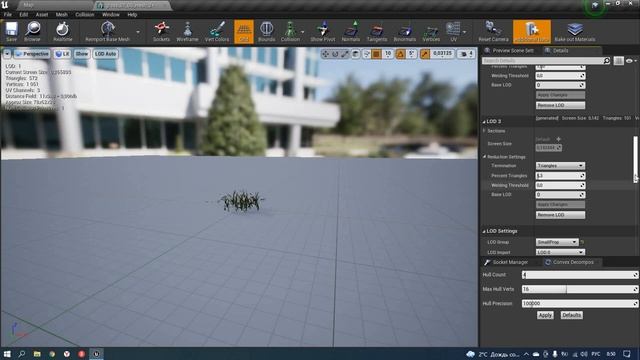Select the rotate gizmo mode

pyautogui.click(x=335, y=54)
